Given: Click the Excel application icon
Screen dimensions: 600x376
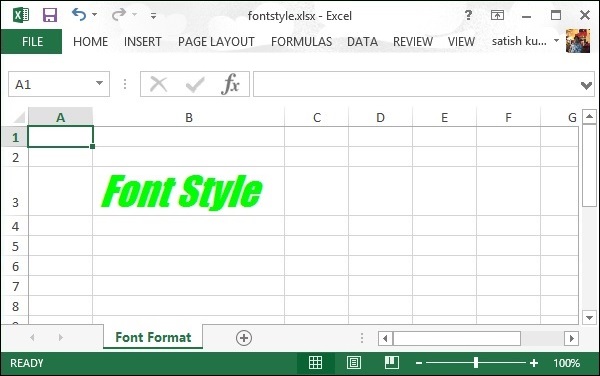Looking at the screenshot, I should 21,15.
